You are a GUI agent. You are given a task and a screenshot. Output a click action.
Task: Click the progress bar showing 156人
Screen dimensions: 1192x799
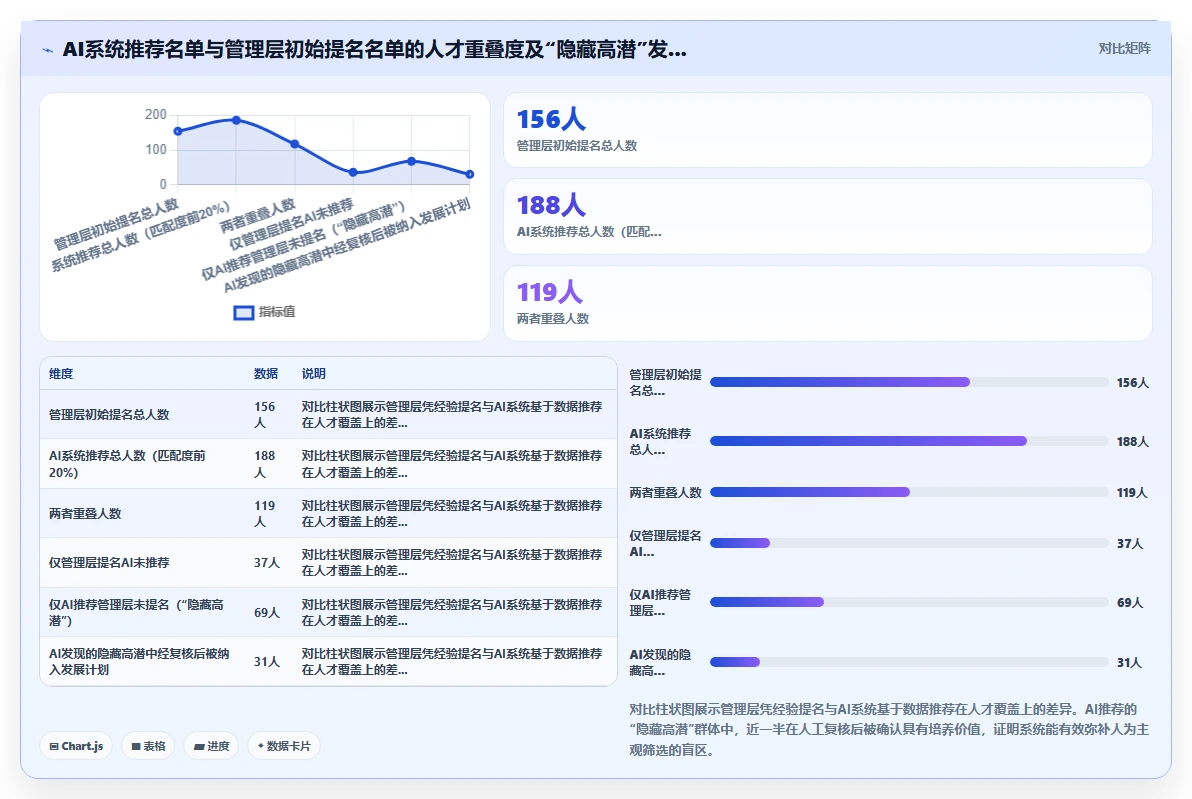click(x=908, y=382)
